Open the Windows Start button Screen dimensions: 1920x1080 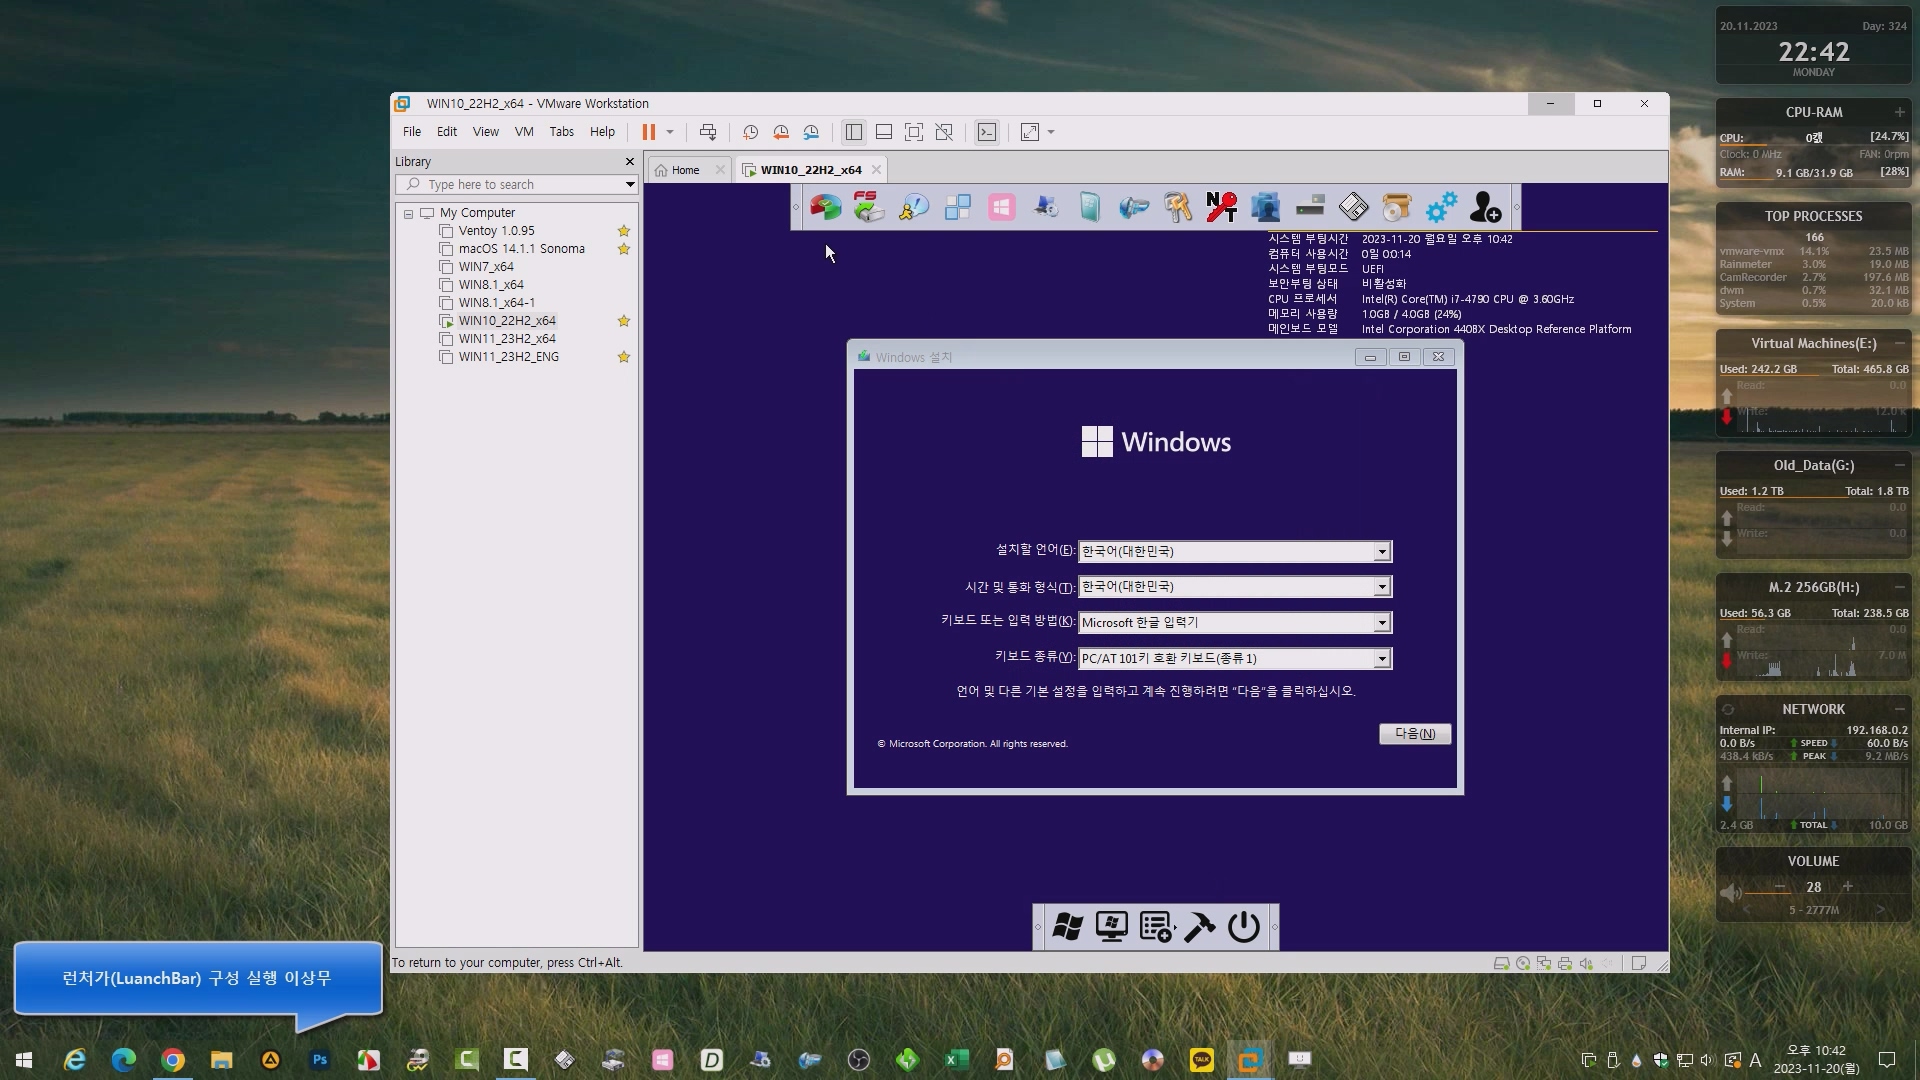(24, 1060)
